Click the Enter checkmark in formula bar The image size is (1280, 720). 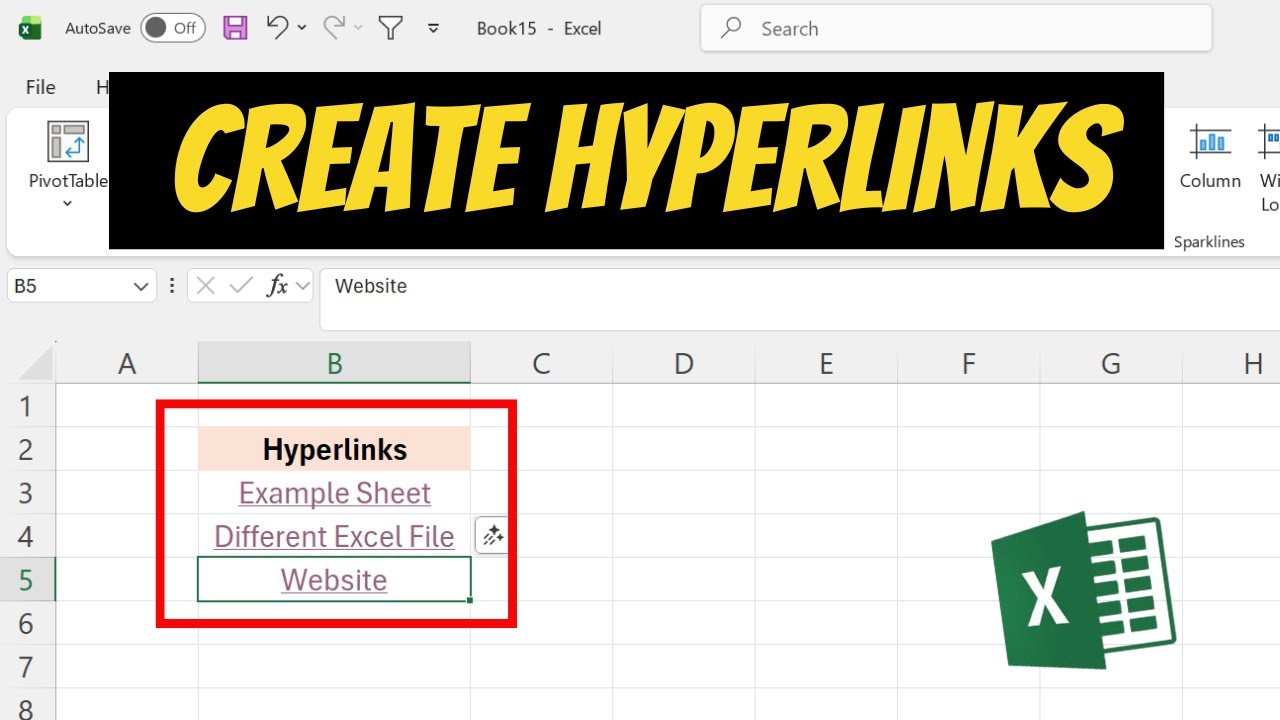[x=240, y=286]
